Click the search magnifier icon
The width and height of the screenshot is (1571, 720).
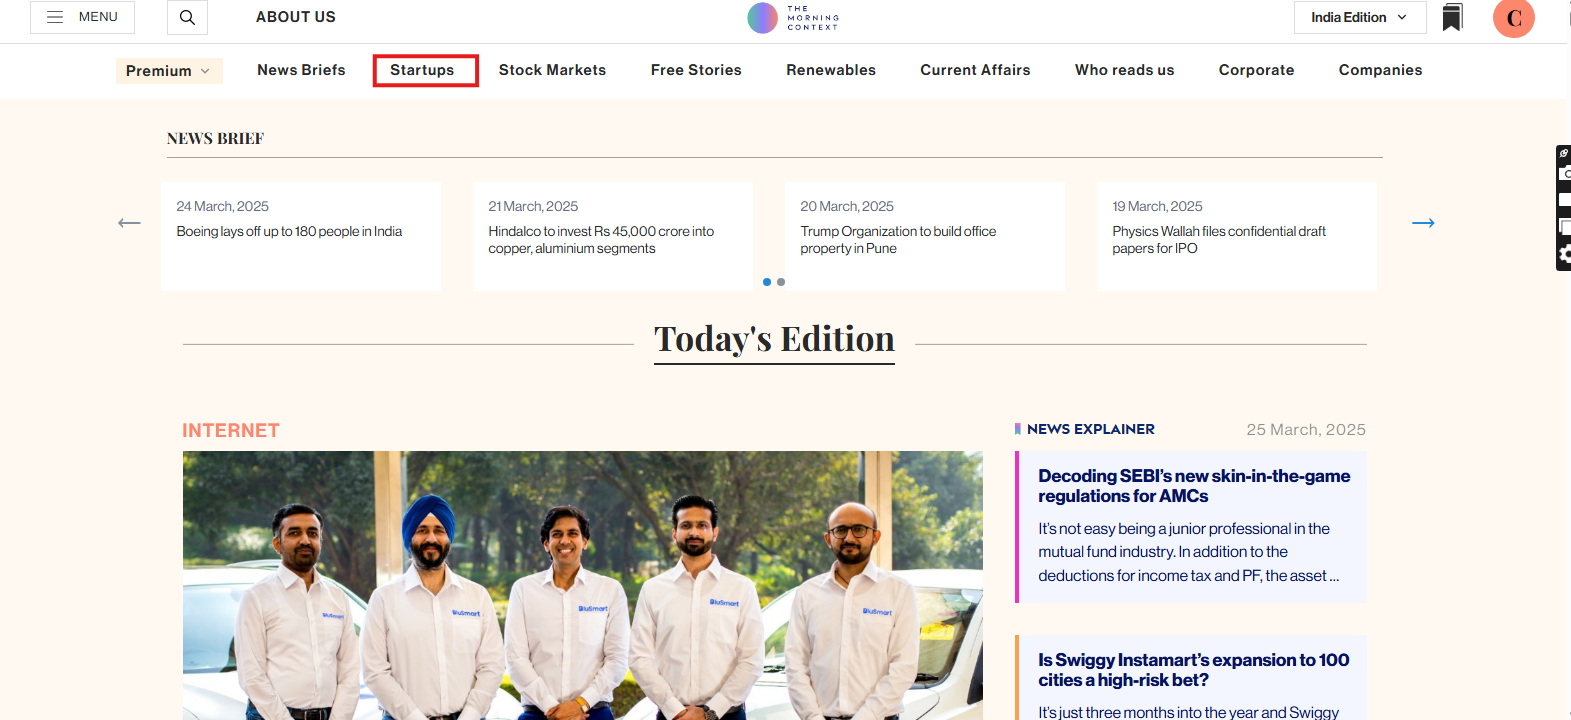pyautogui.click(x=187, y=17)
